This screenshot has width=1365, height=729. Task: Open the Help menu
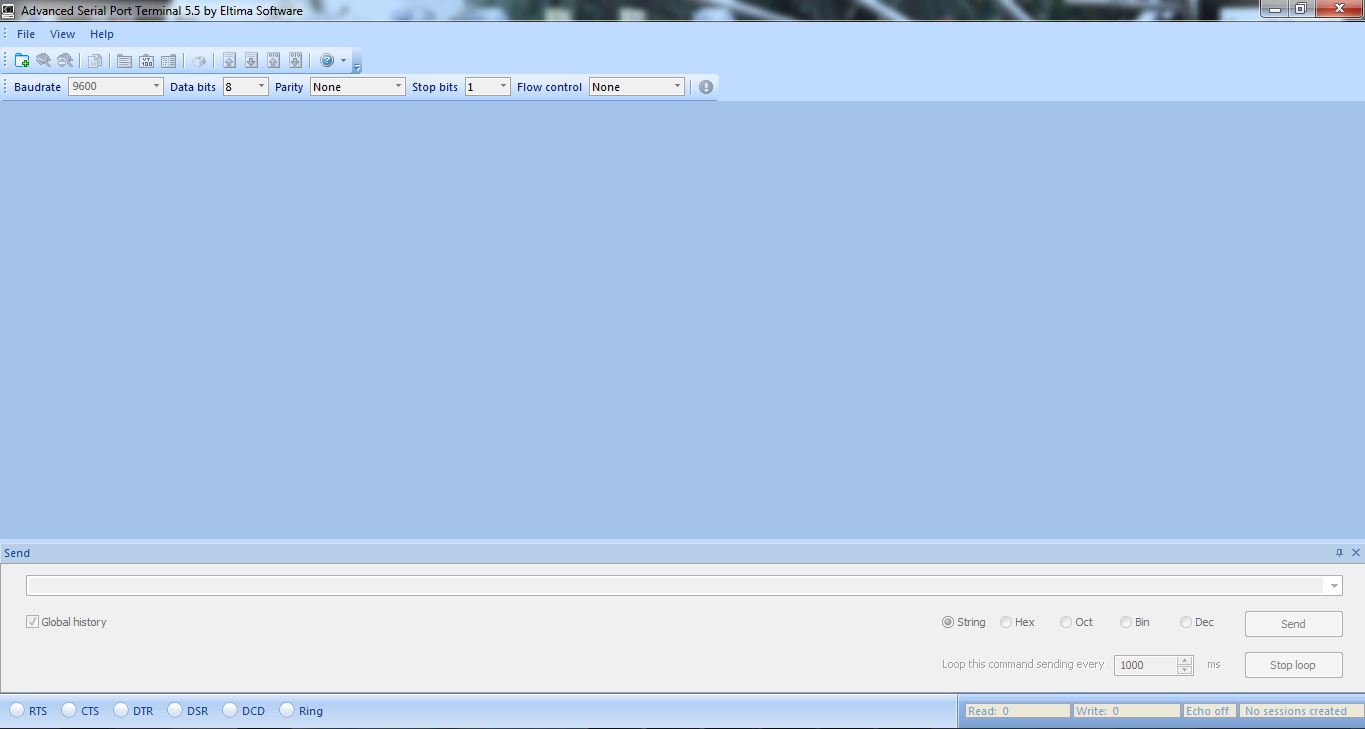tap(102, 34)
